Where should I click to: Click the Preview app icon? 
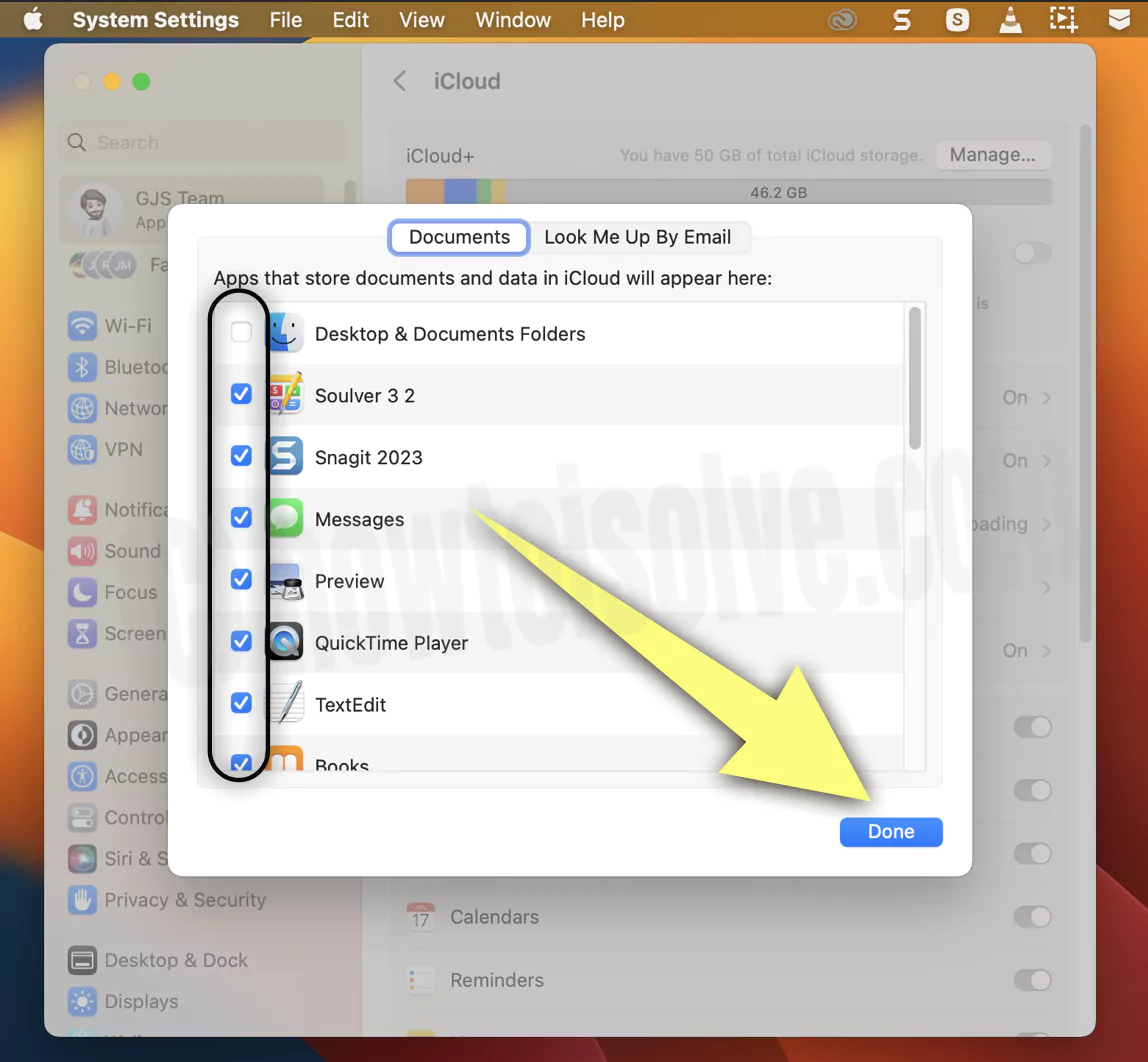pyautogui.click(x=286, y=580)
